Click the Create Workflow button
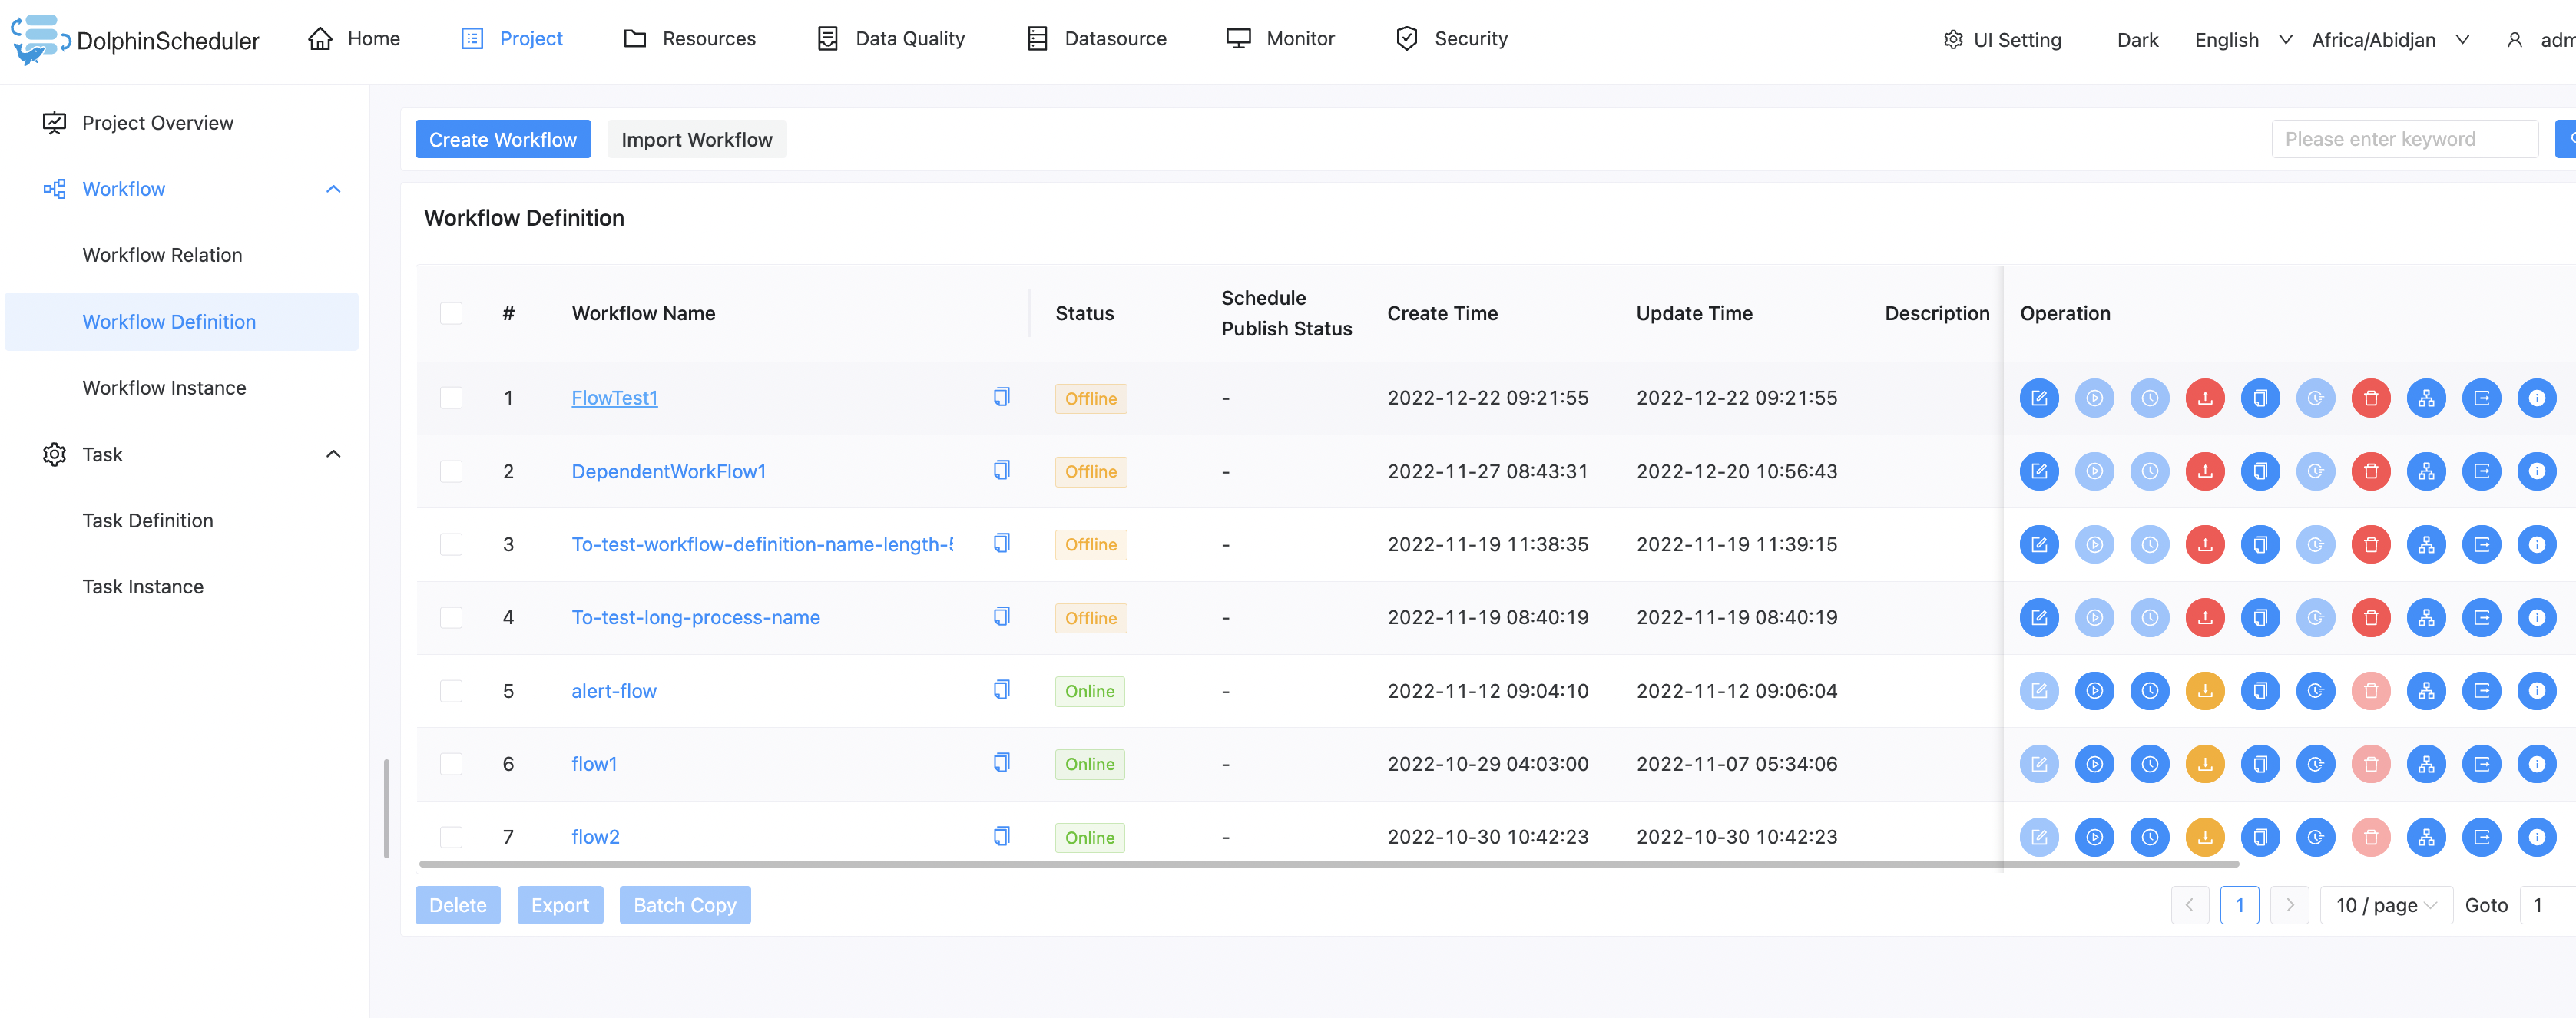 [502, 140]
